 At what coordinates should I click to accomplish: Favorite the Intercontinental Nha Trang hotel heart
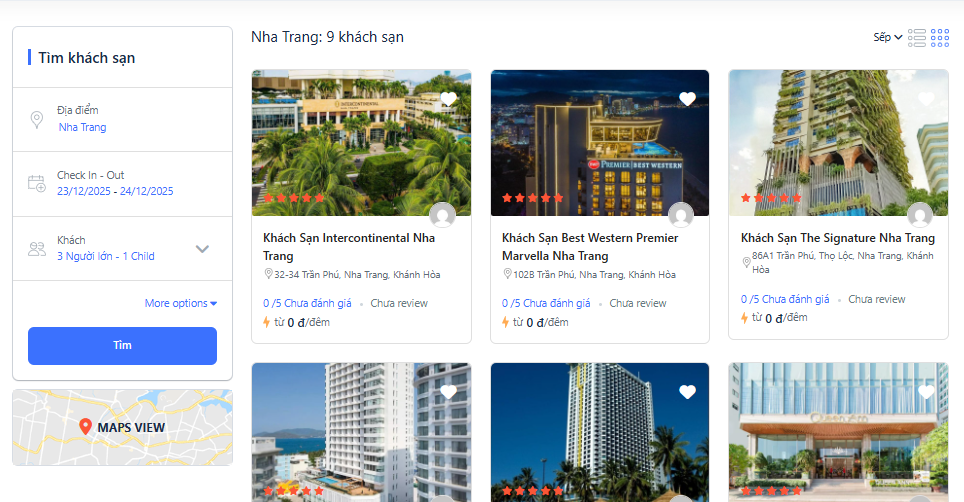449,99
